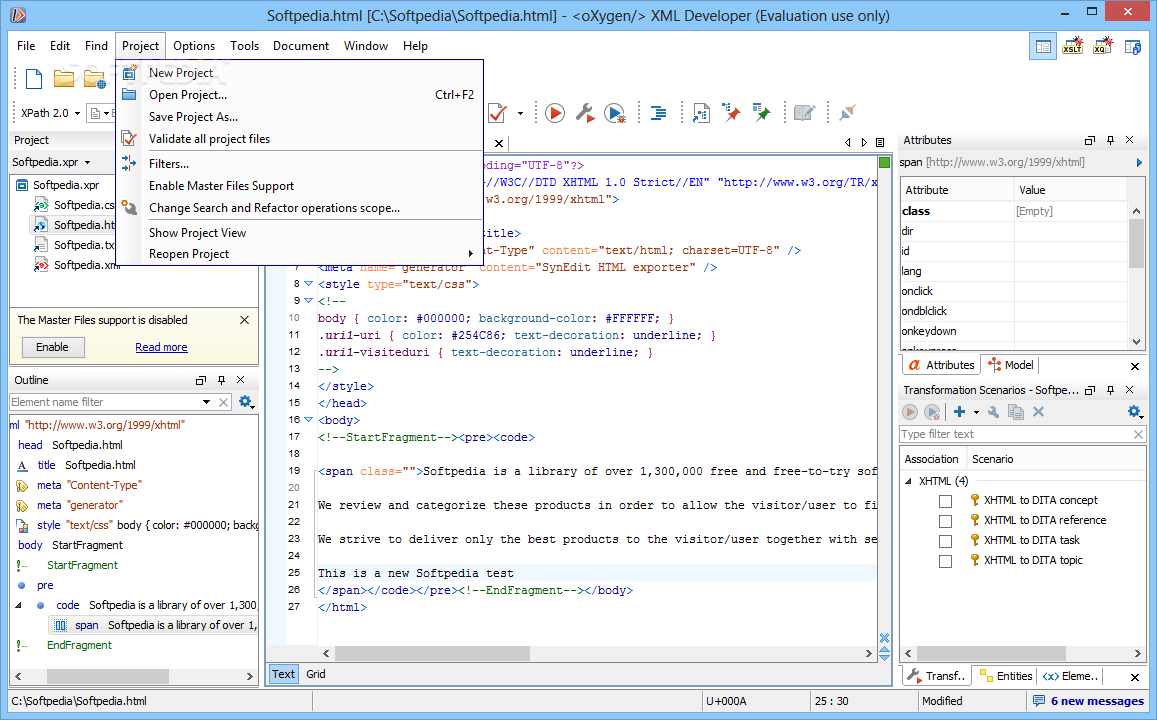Click the green pushpin toolbar icon
1157x720 pixels.
761,113
